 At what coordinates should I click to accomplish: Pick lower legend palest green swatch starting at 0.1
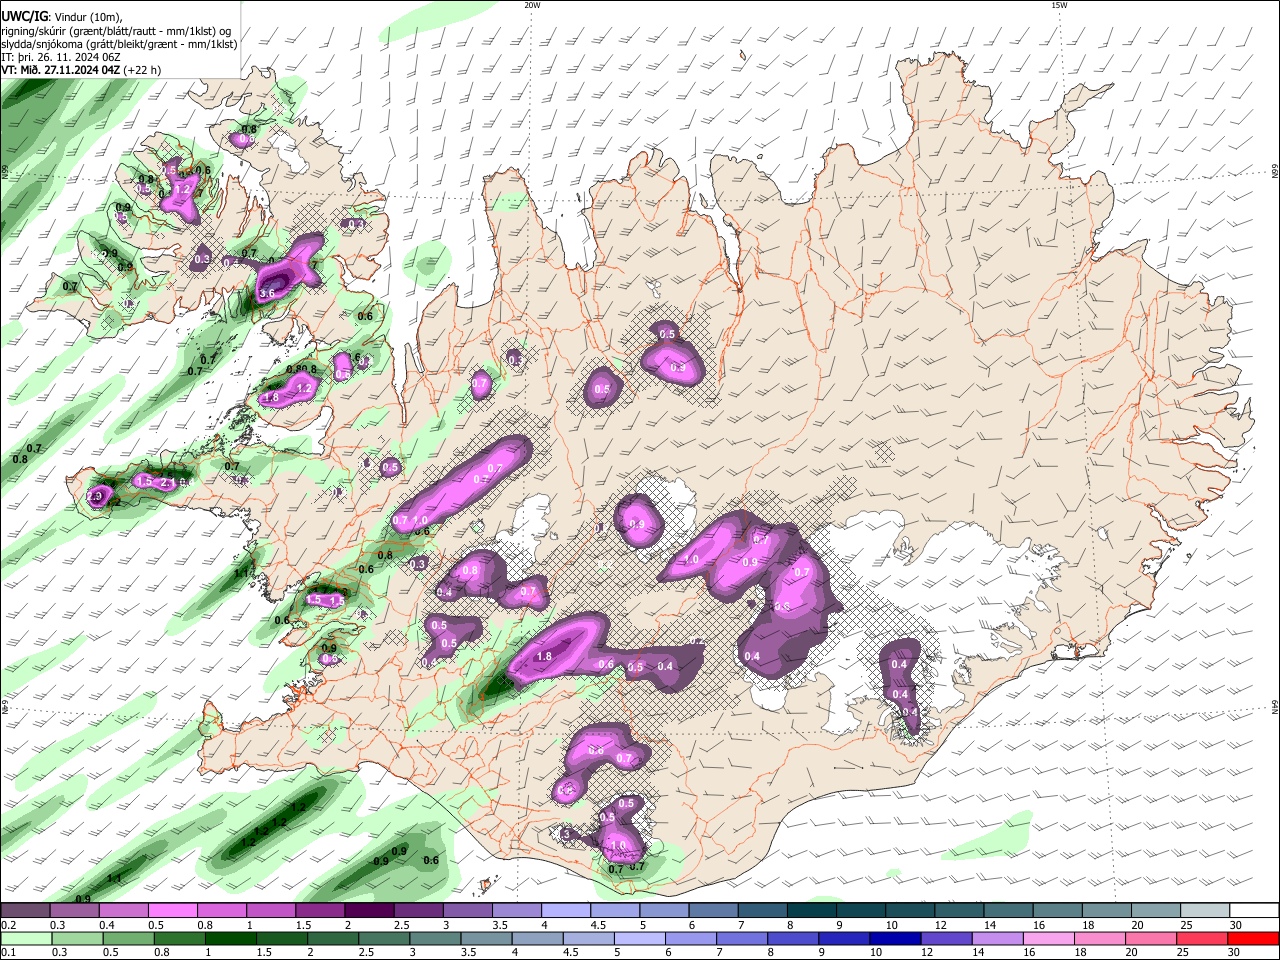(x=25, y=938)
